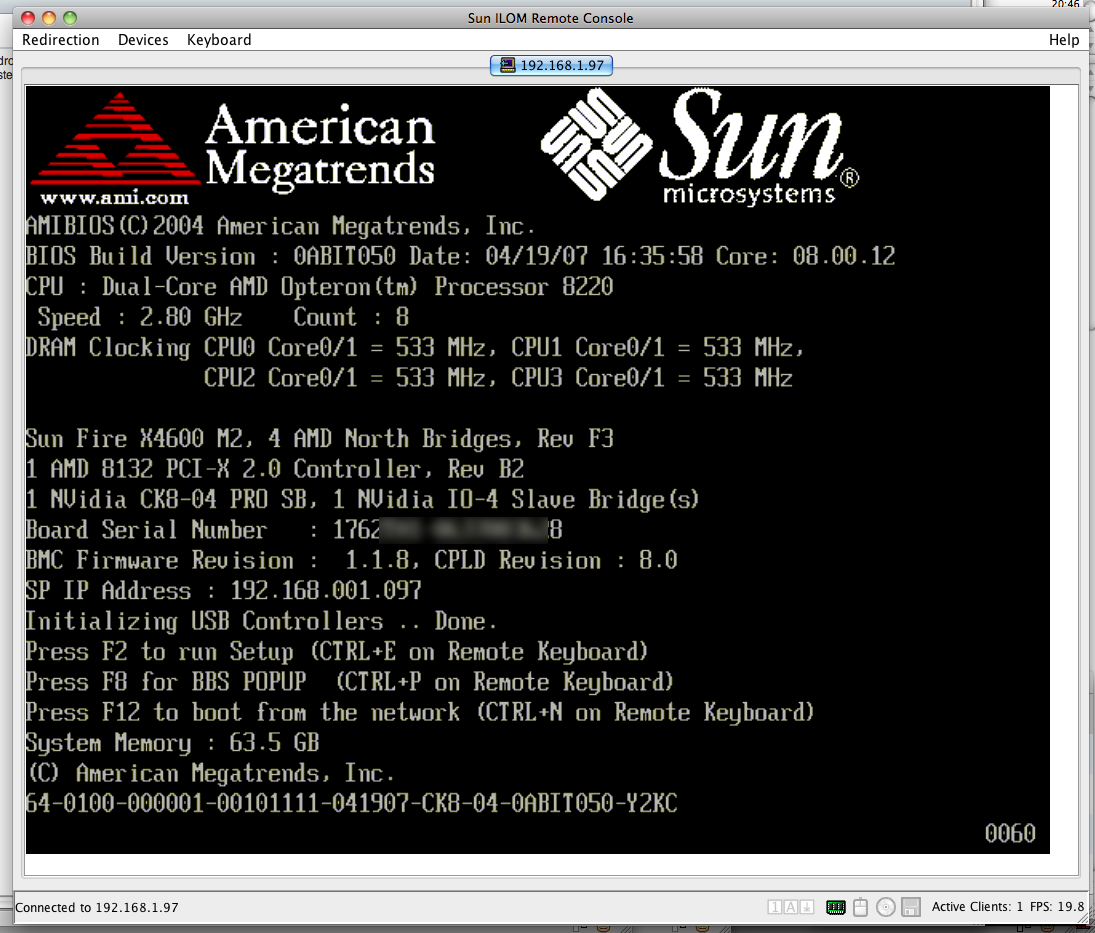Open the Help menu
The image size is (1095, 933).
pyautogui.click(x=1064, y=40)
